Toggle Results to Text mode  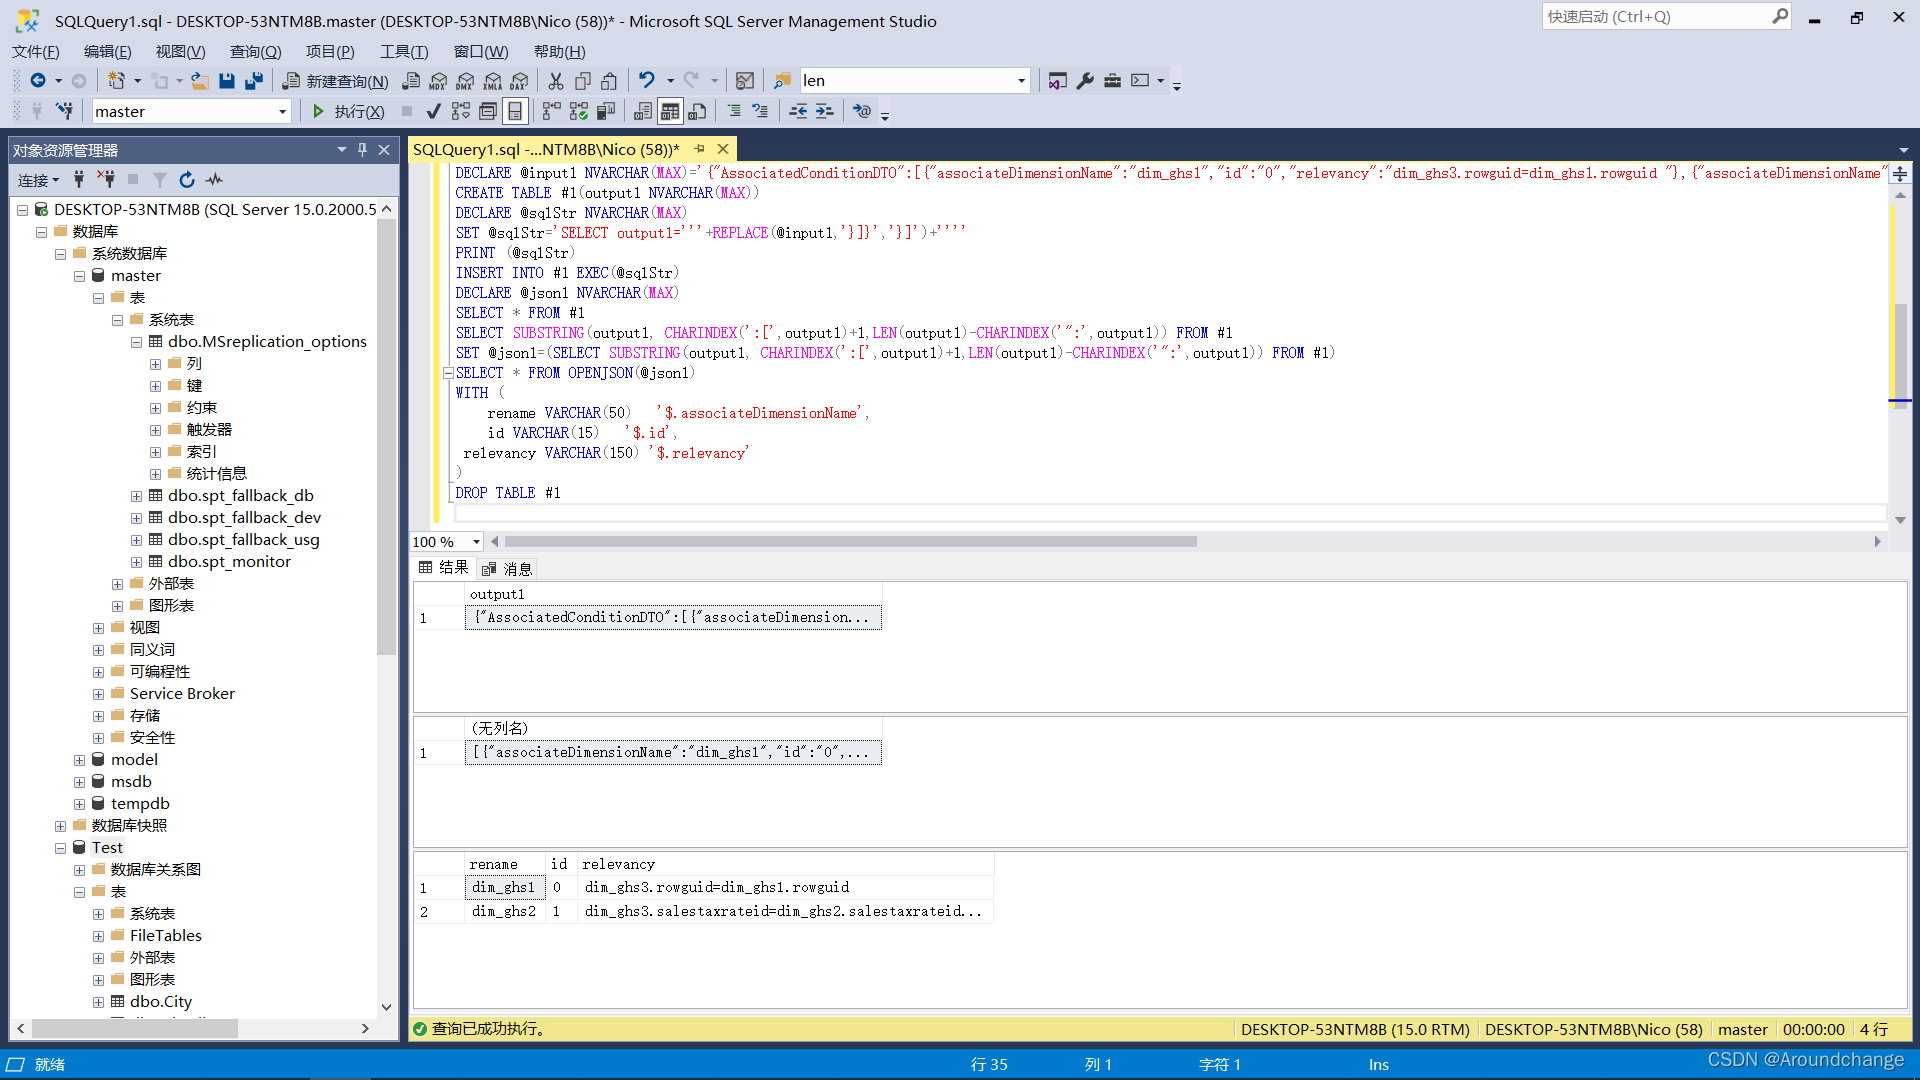click(x=643, y=111)
